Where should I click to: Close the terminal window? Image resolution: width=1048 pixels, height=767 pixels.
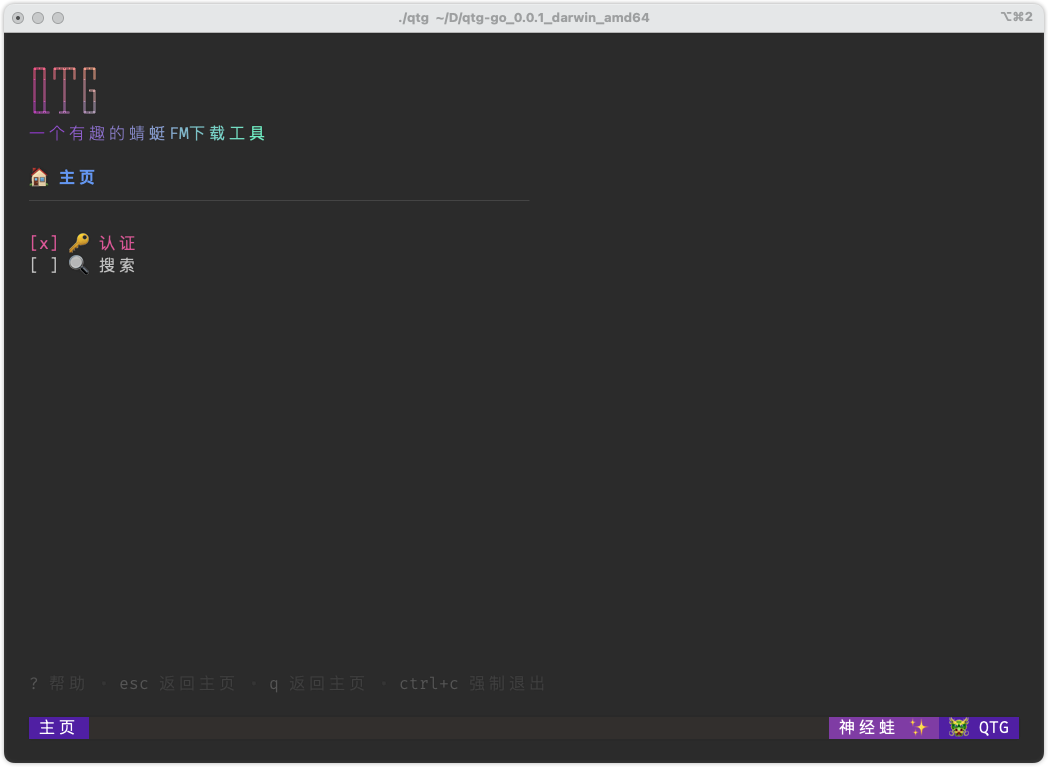coord(19,18)
